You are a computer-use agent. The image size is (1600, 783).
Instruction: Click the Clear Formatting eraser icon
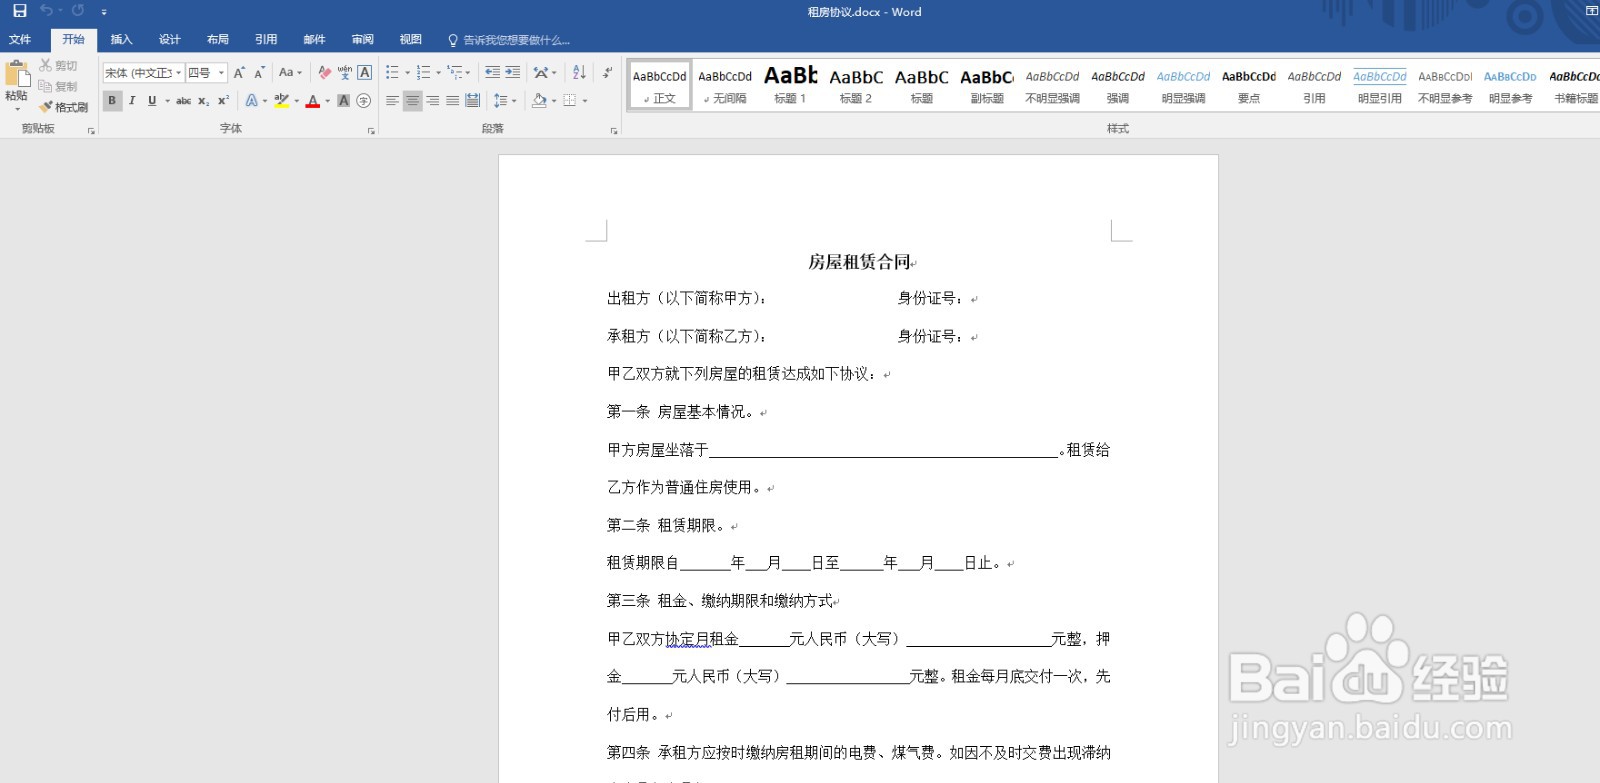click(x=324, y=73)
